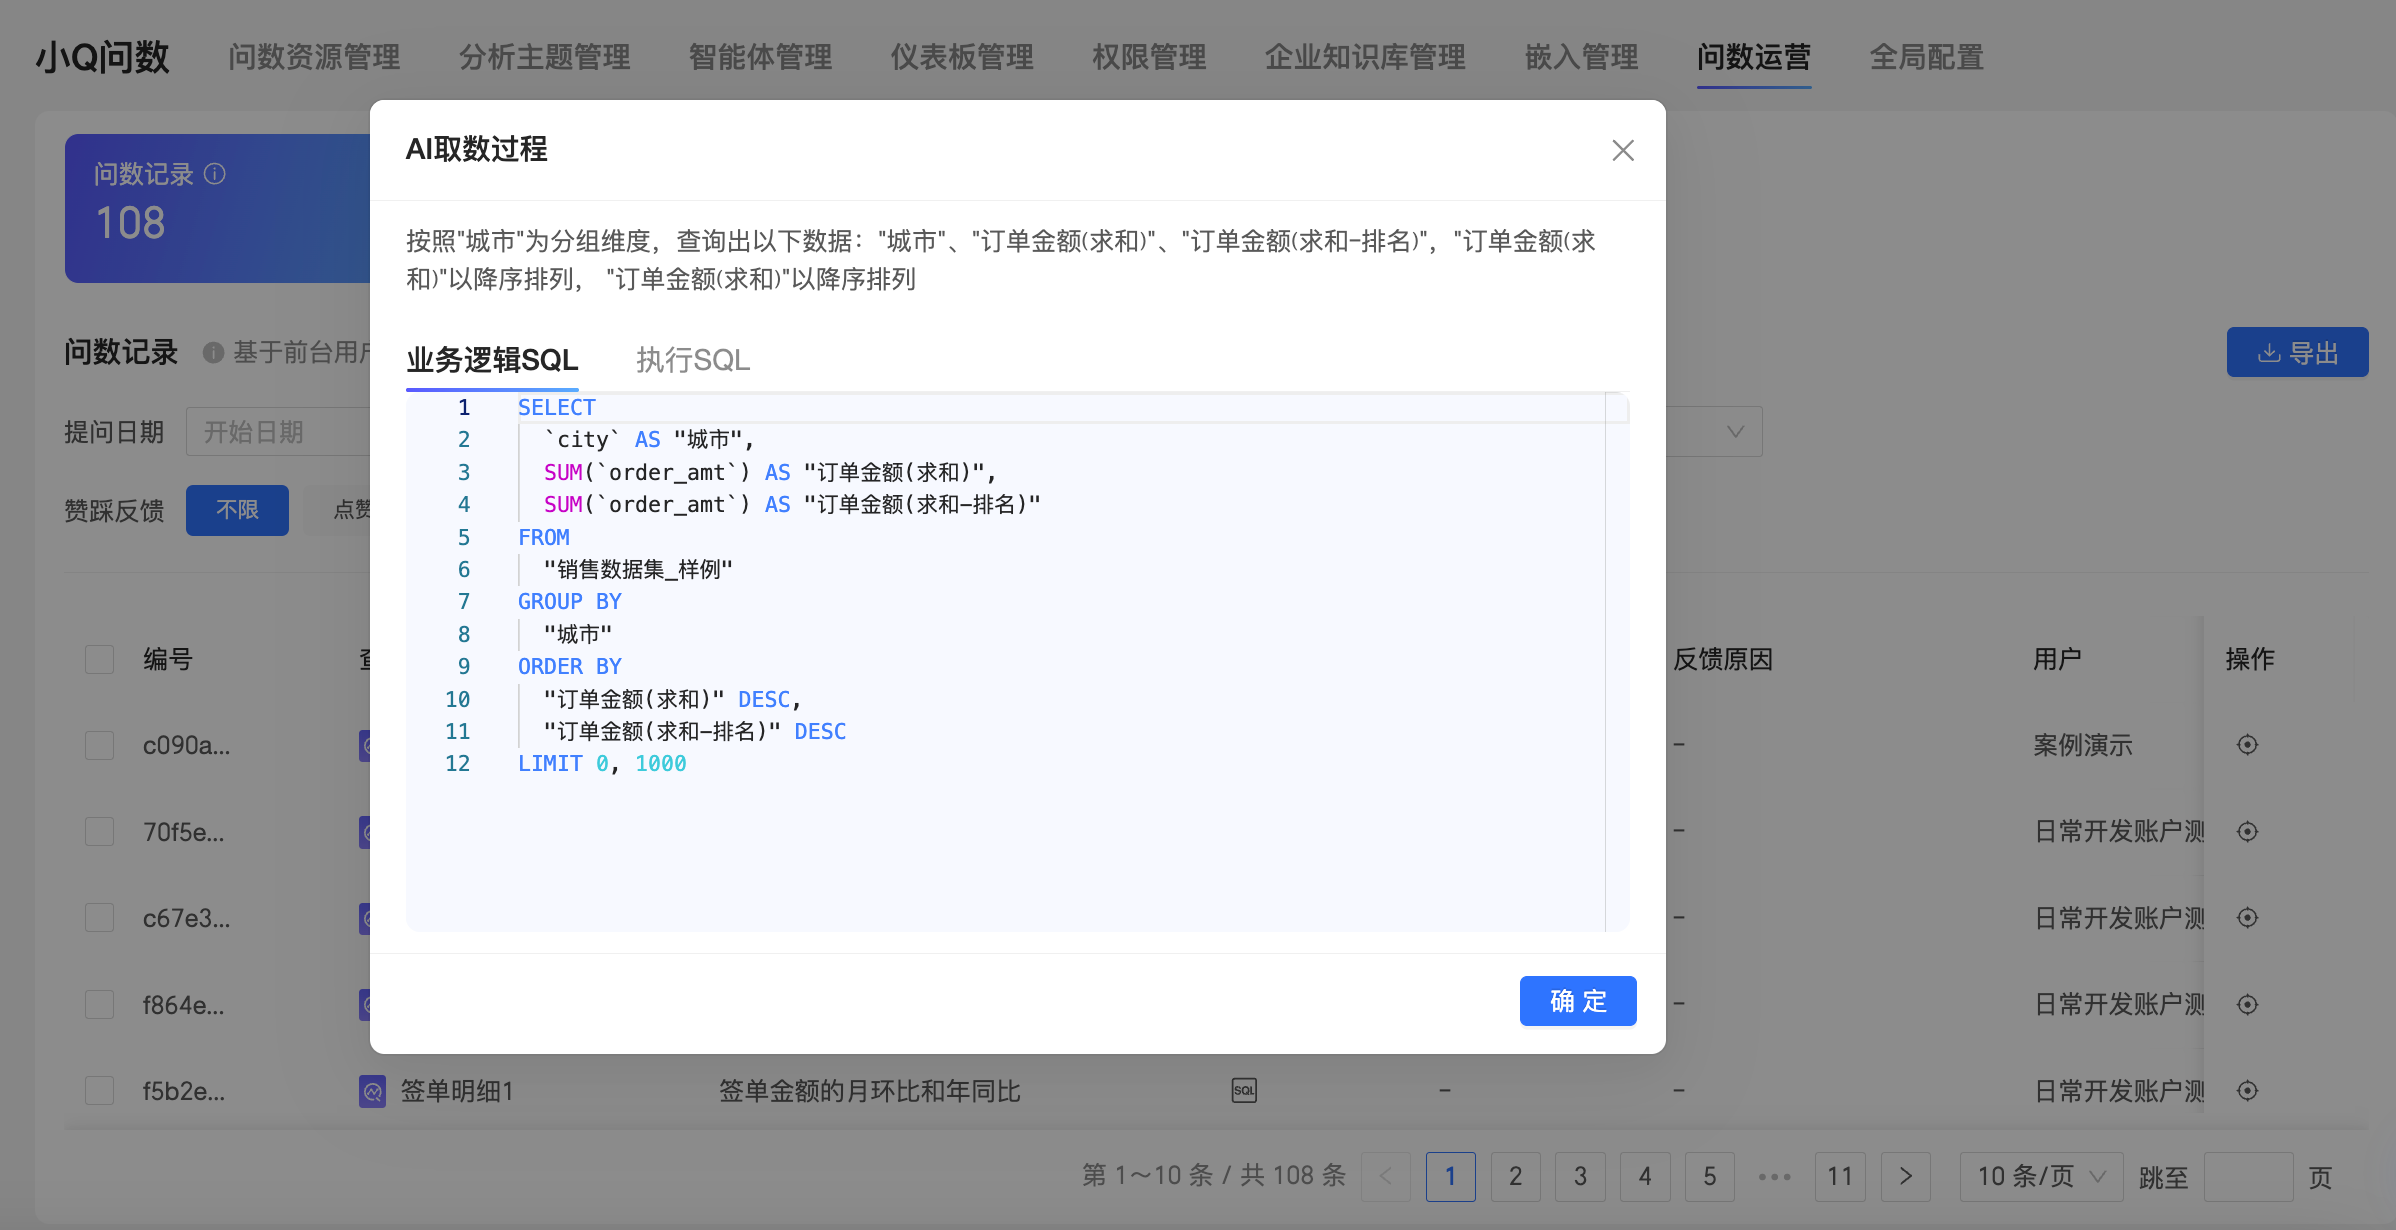This screenshot has width=2396, height=1230.
Task: Click operation icon for row 70f5e...
Action: pyautogui.click(x=2247, y=831)
